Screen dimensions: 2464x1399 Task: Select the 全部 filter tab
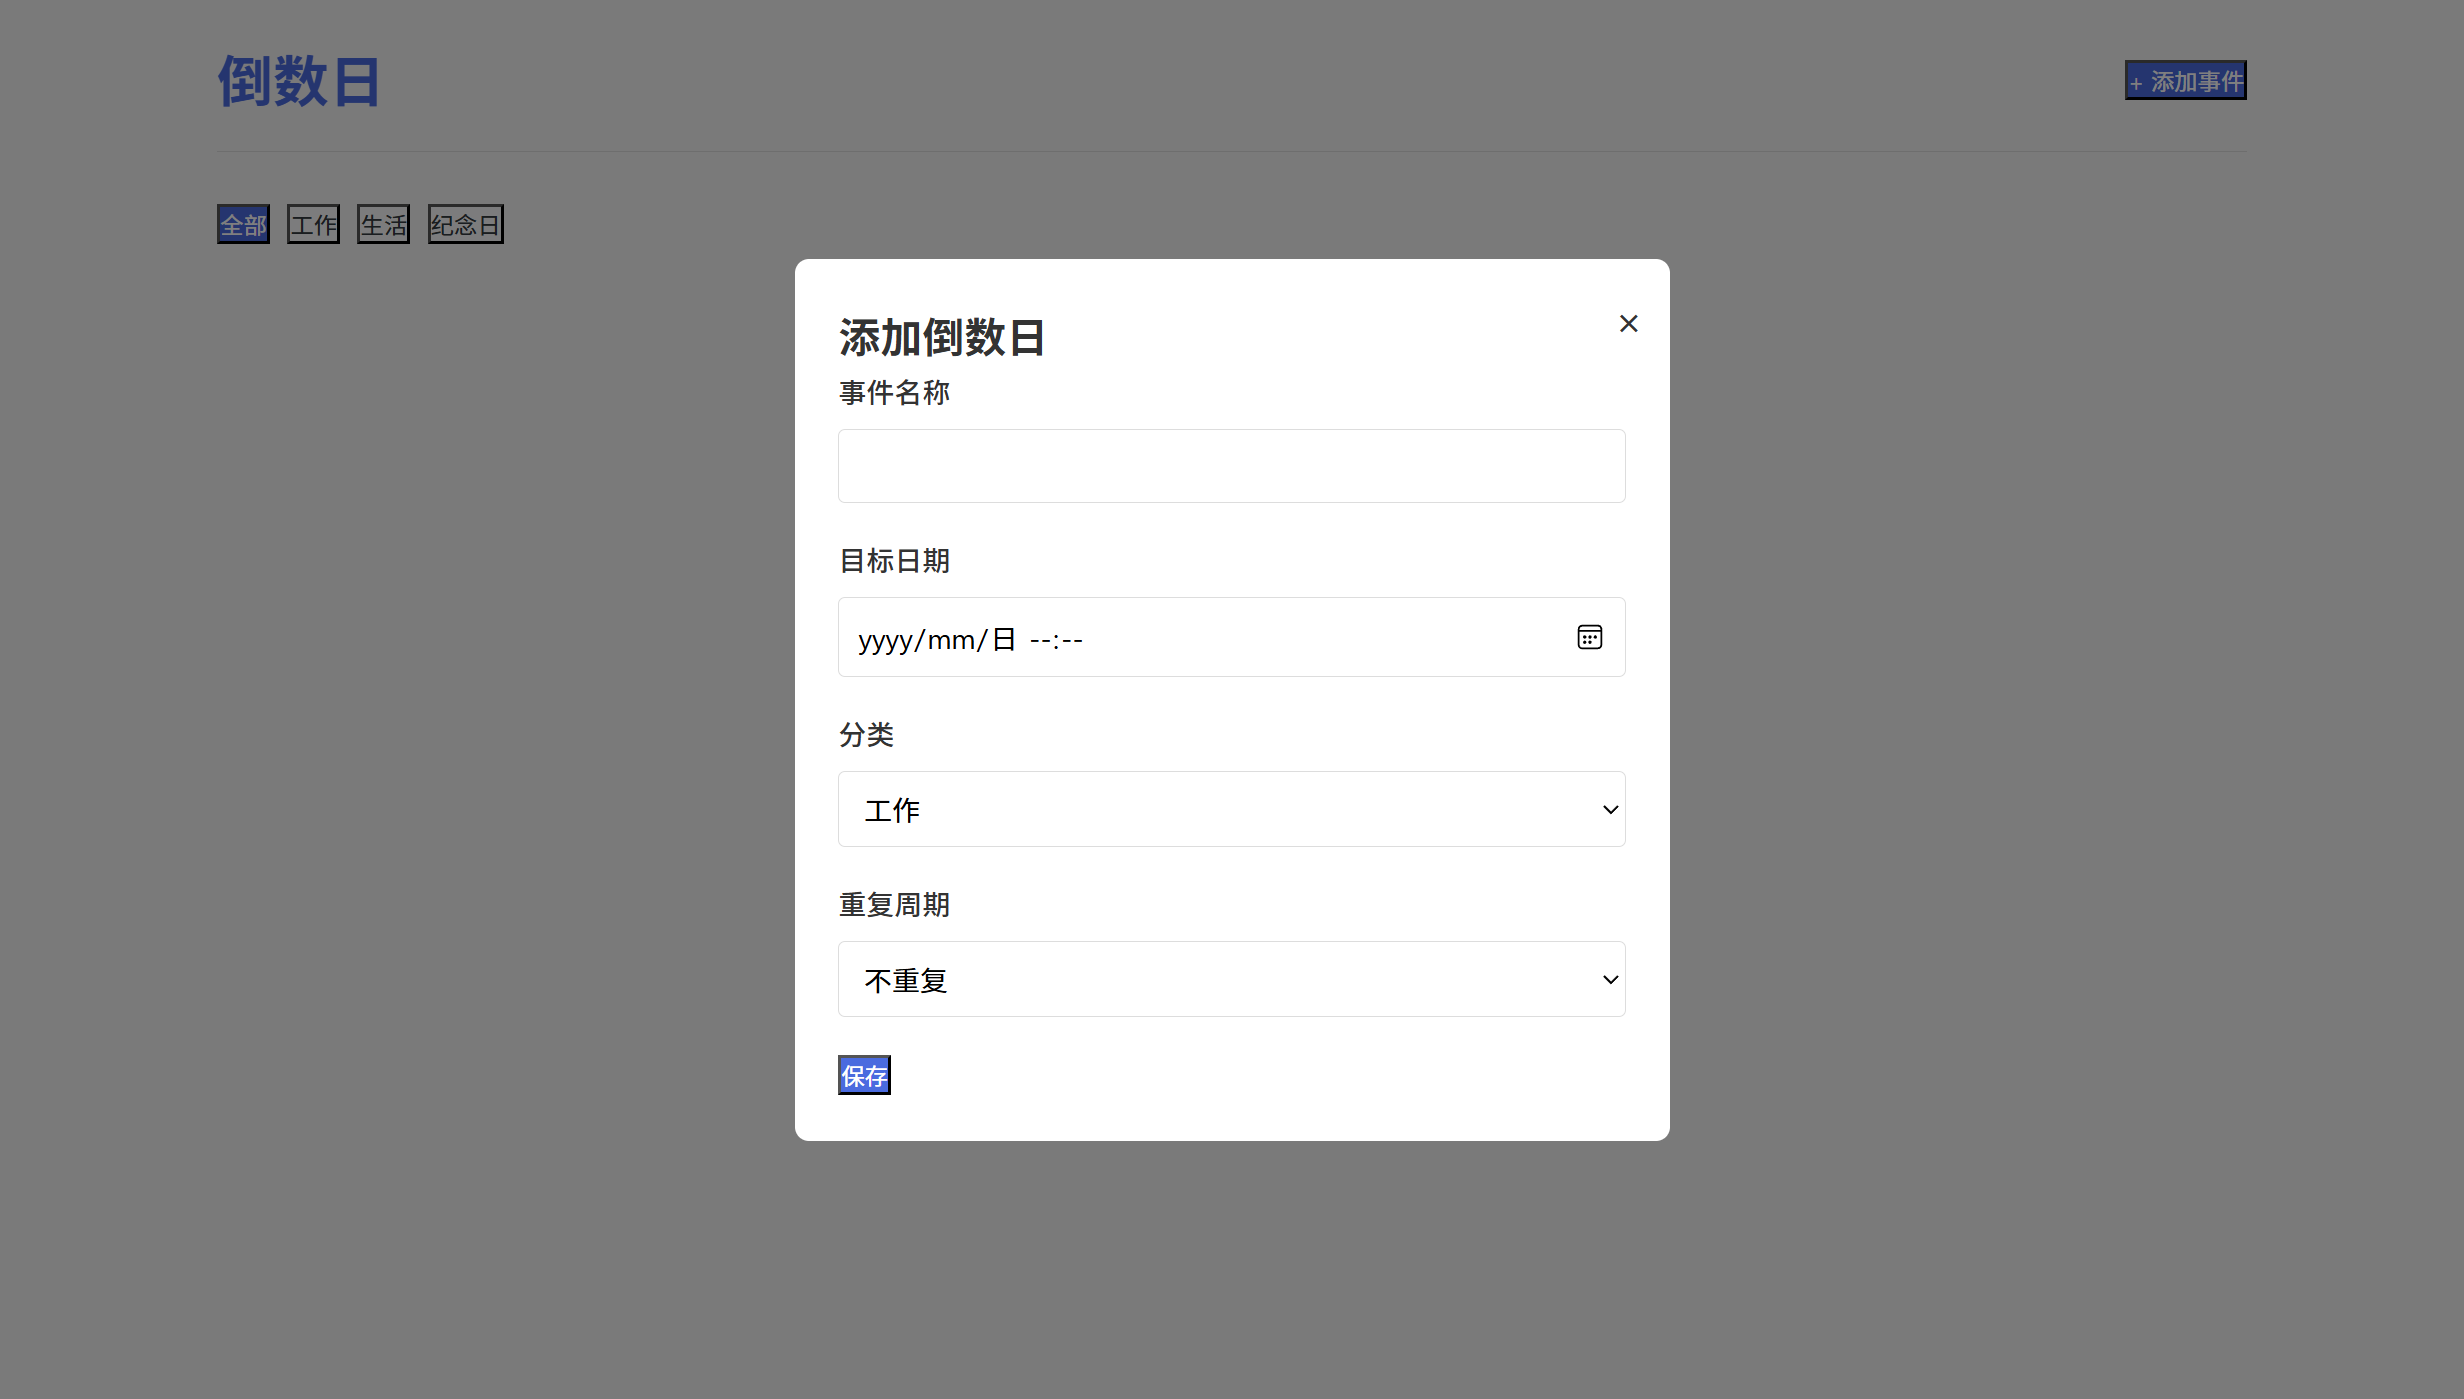pos(243,225)
